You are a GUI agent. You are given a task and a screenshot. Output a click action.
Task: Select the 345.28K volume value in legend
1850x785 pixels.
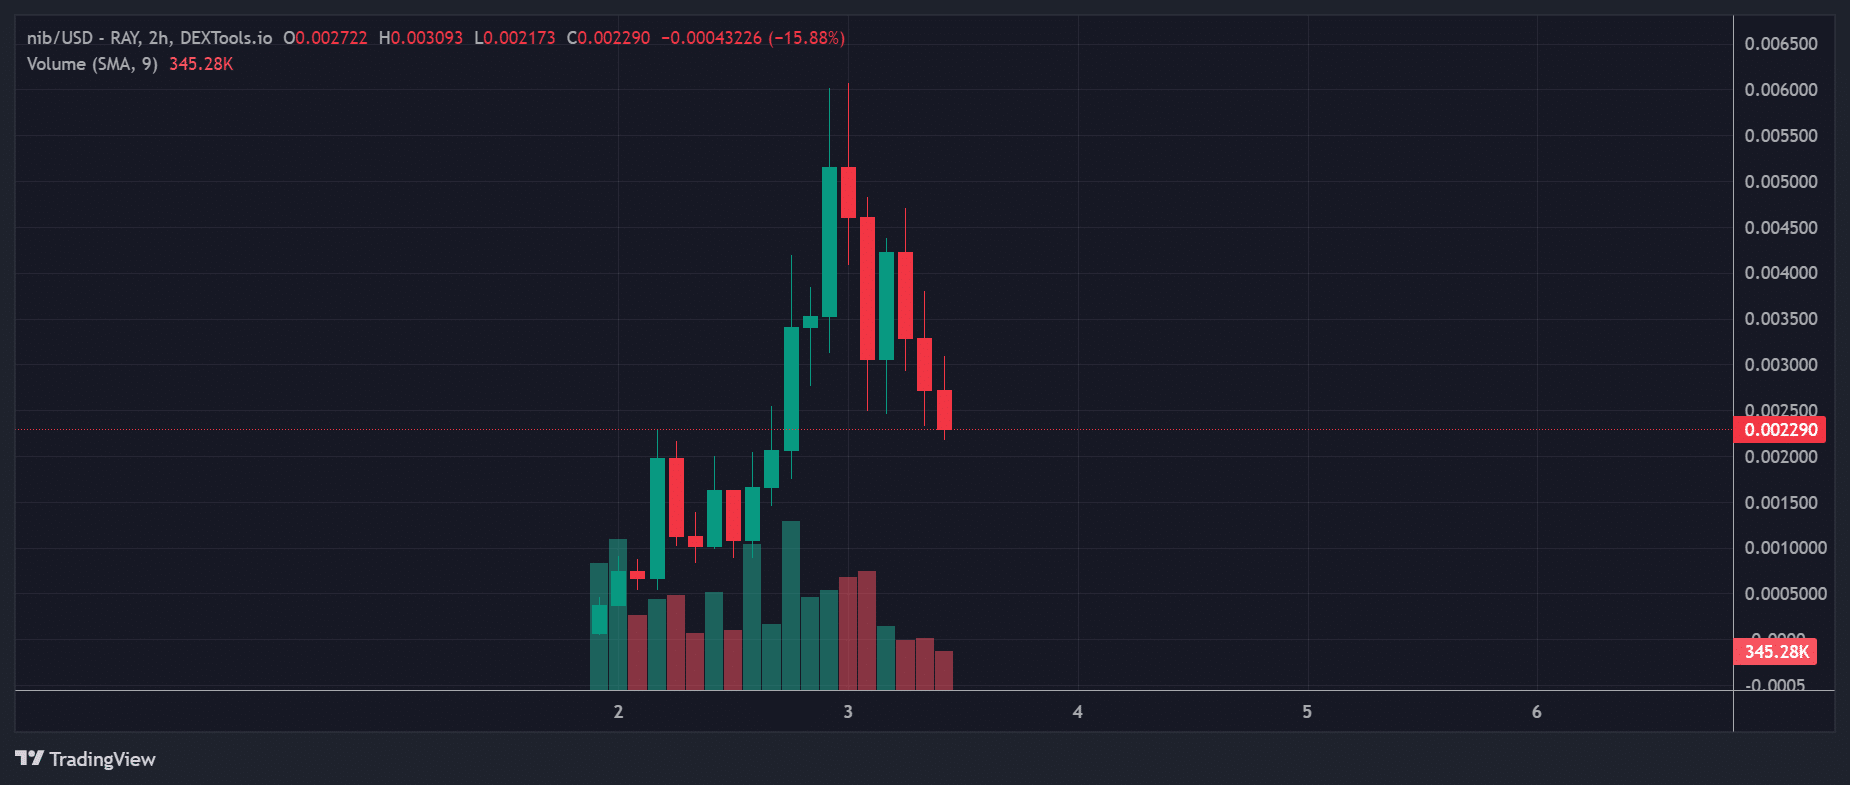pyautogui.click(x=201, y=64)
